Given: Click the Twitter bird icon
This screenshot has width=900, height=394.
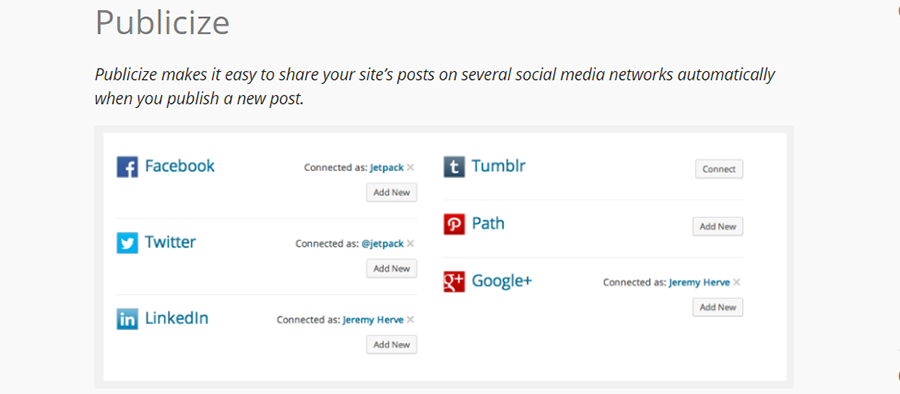Looking at the screenshot, I should pyautogui.click(x=127, y=243).
